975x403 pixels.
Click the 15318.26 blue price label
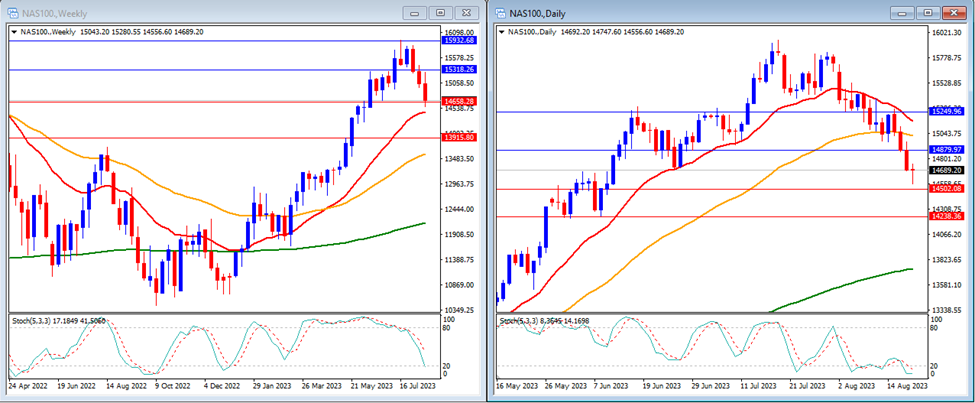(458, 70)
